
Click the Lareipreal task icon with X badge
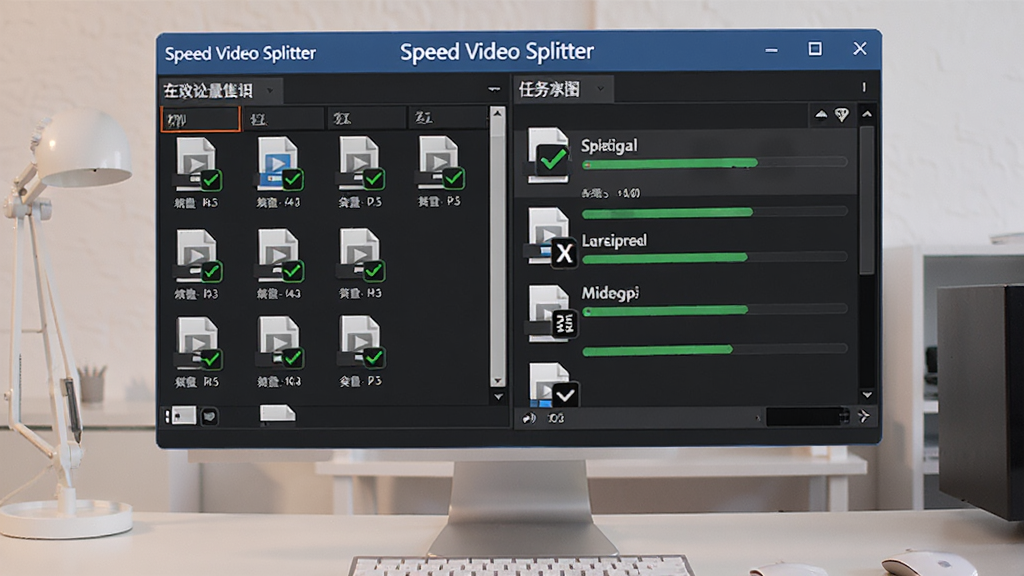[x=552, y=238]
